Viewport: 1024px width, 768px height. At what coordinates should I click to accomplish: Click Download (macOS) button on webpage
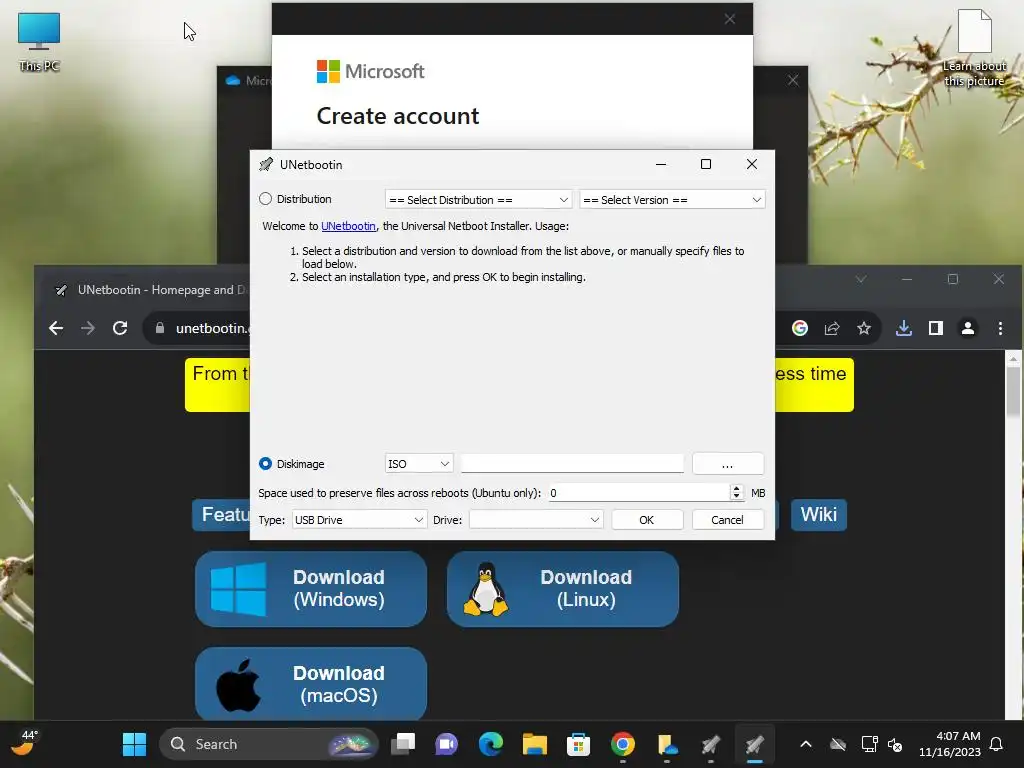tap(311, 684)
